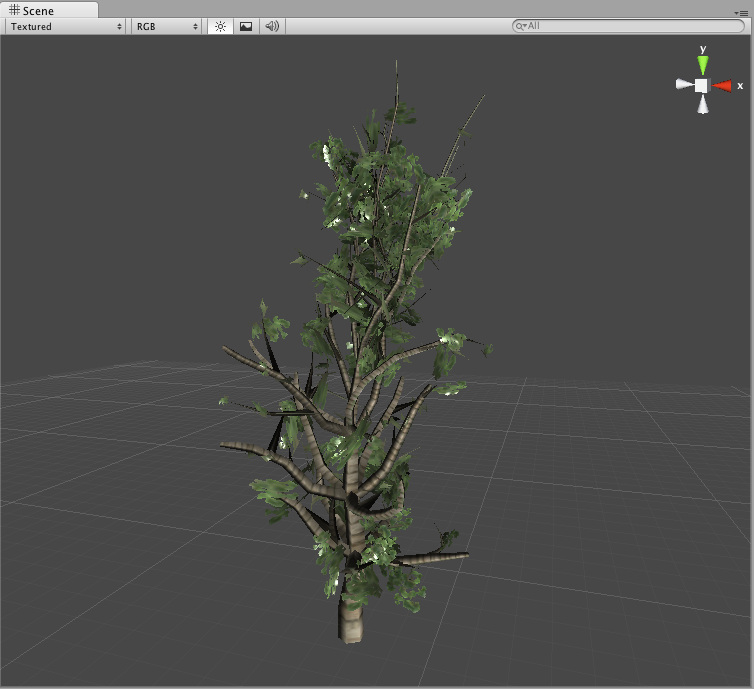Click the green Y axis gizmo cone
The width and height of the screenshot is (754, 689).
coord(703,64)
